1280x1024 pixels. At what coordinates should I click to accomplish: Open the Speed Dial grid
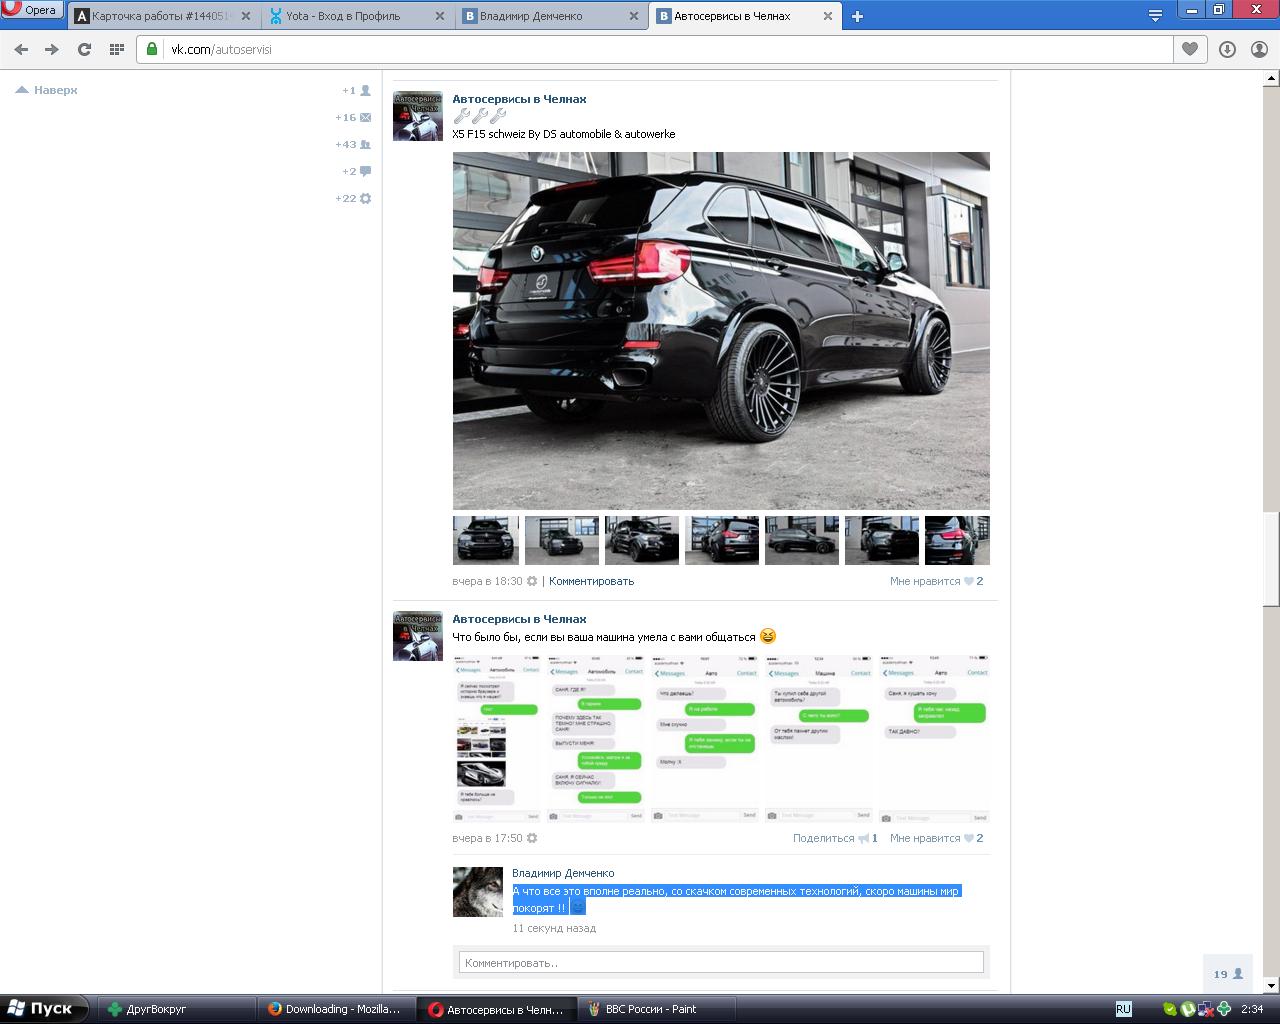[x=116, y=49]
